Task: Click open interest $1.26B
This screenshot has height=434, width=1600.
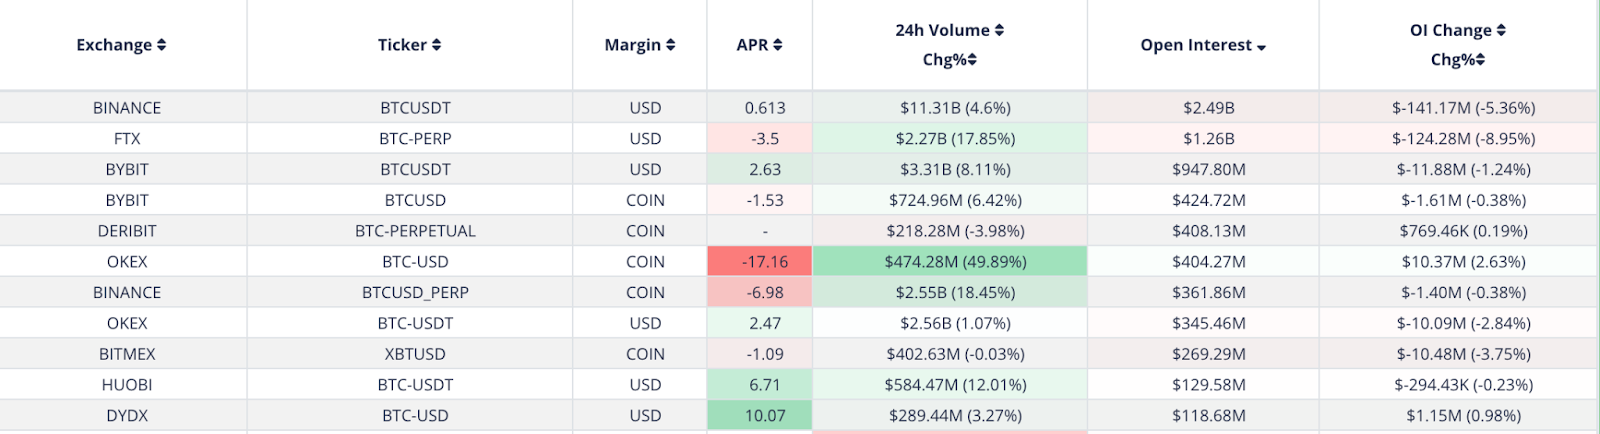Action: click(1208, 139)
